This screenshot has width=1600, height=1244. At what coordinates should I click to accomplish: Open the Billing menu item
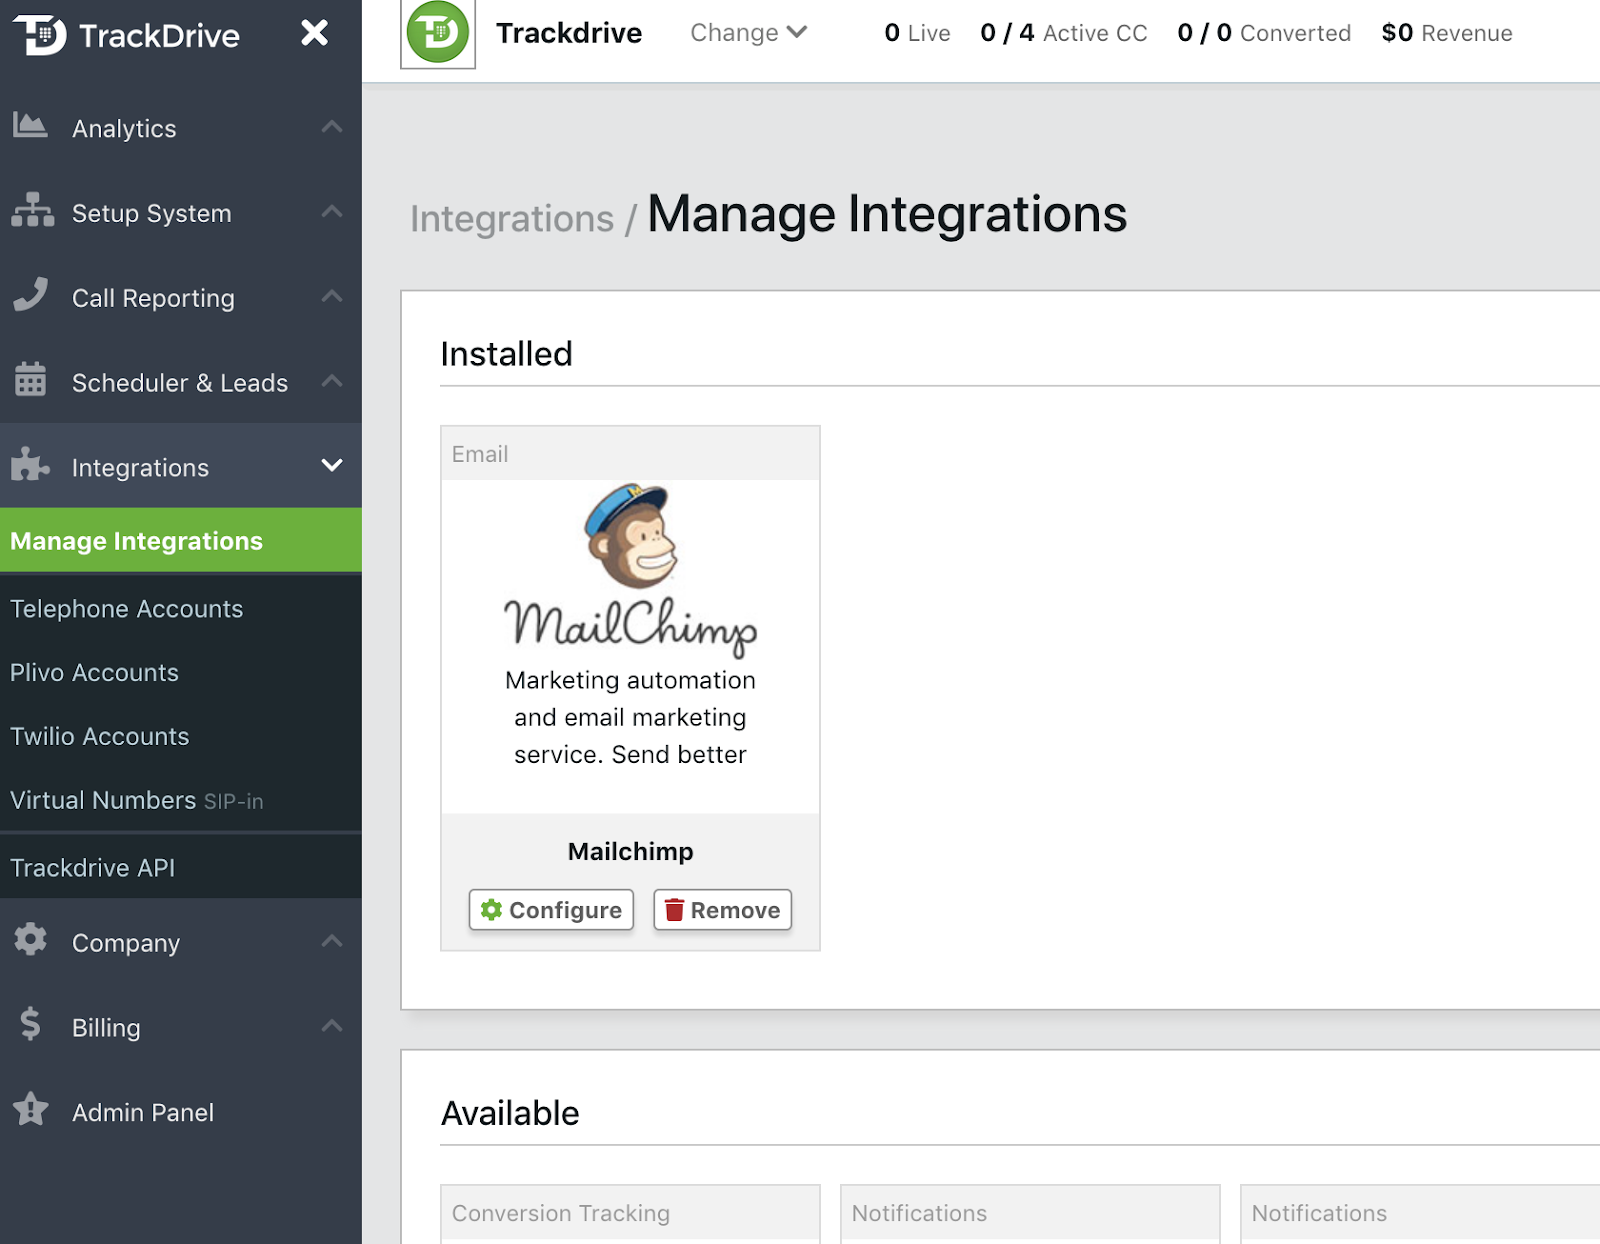pos(181,1027)
